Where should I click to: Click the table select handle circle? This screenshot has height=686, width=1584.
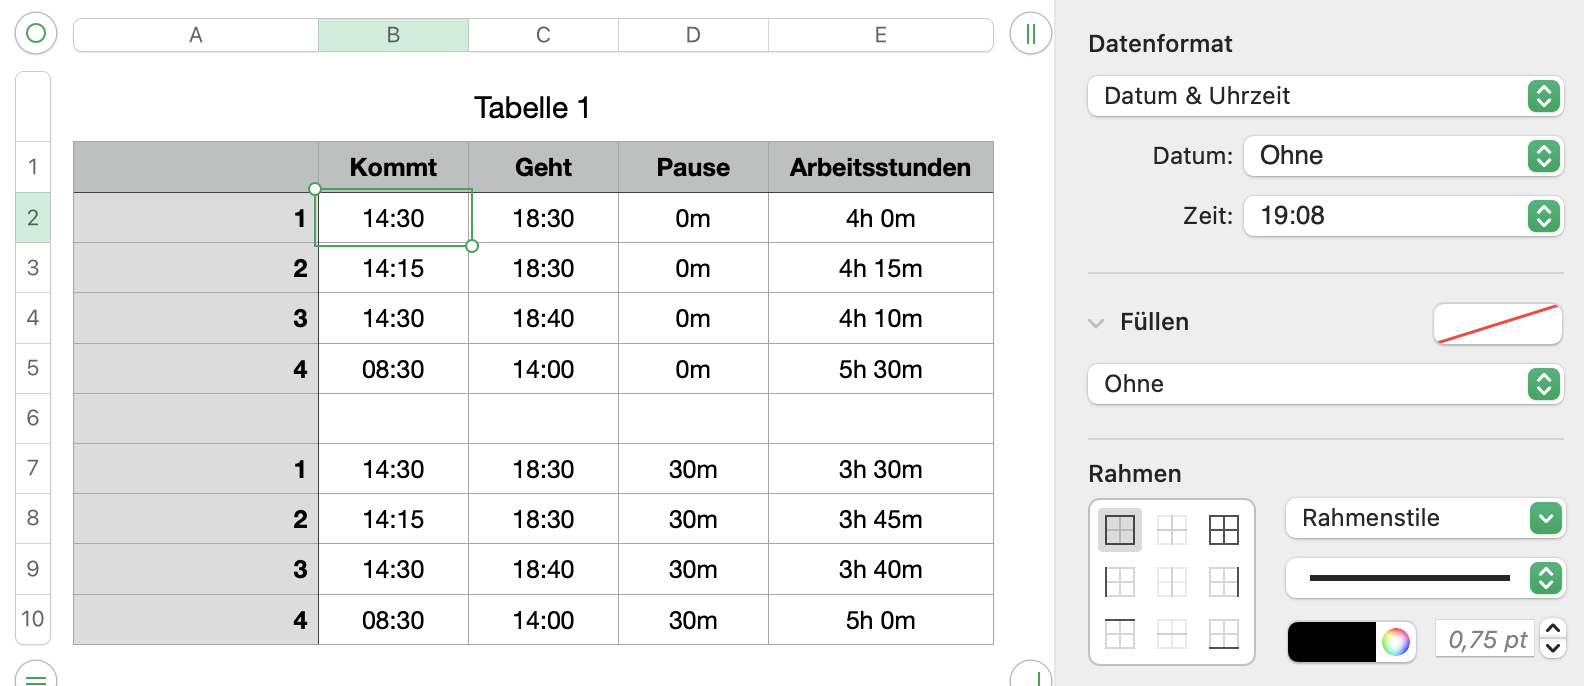click(x=36, y=34)
